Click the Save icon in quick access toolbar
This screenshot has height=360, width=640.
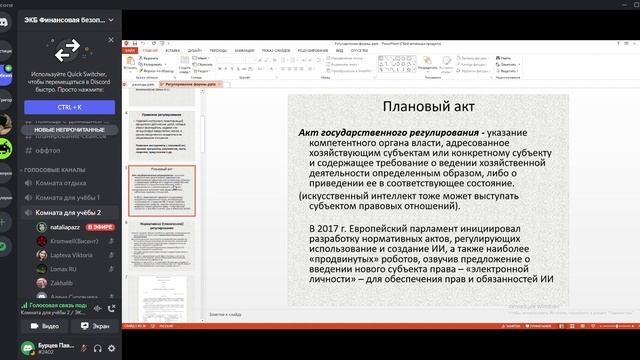[134, 43]
